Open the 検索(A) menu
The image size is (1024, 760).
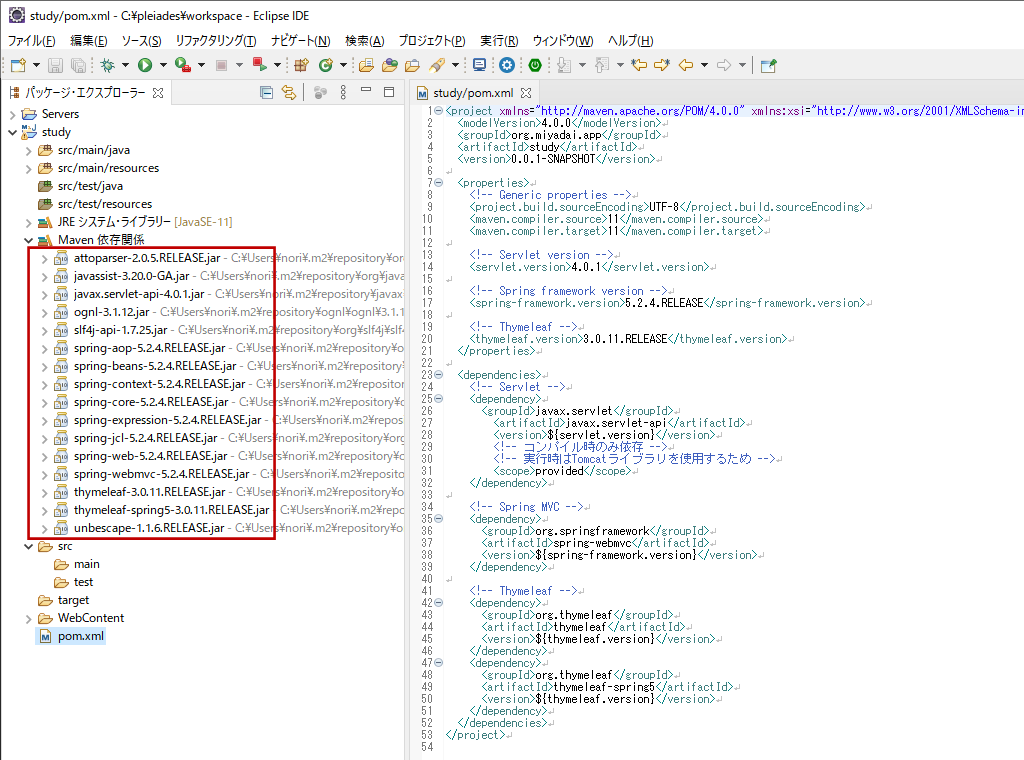pyautogui.click(x=364, y=41)
